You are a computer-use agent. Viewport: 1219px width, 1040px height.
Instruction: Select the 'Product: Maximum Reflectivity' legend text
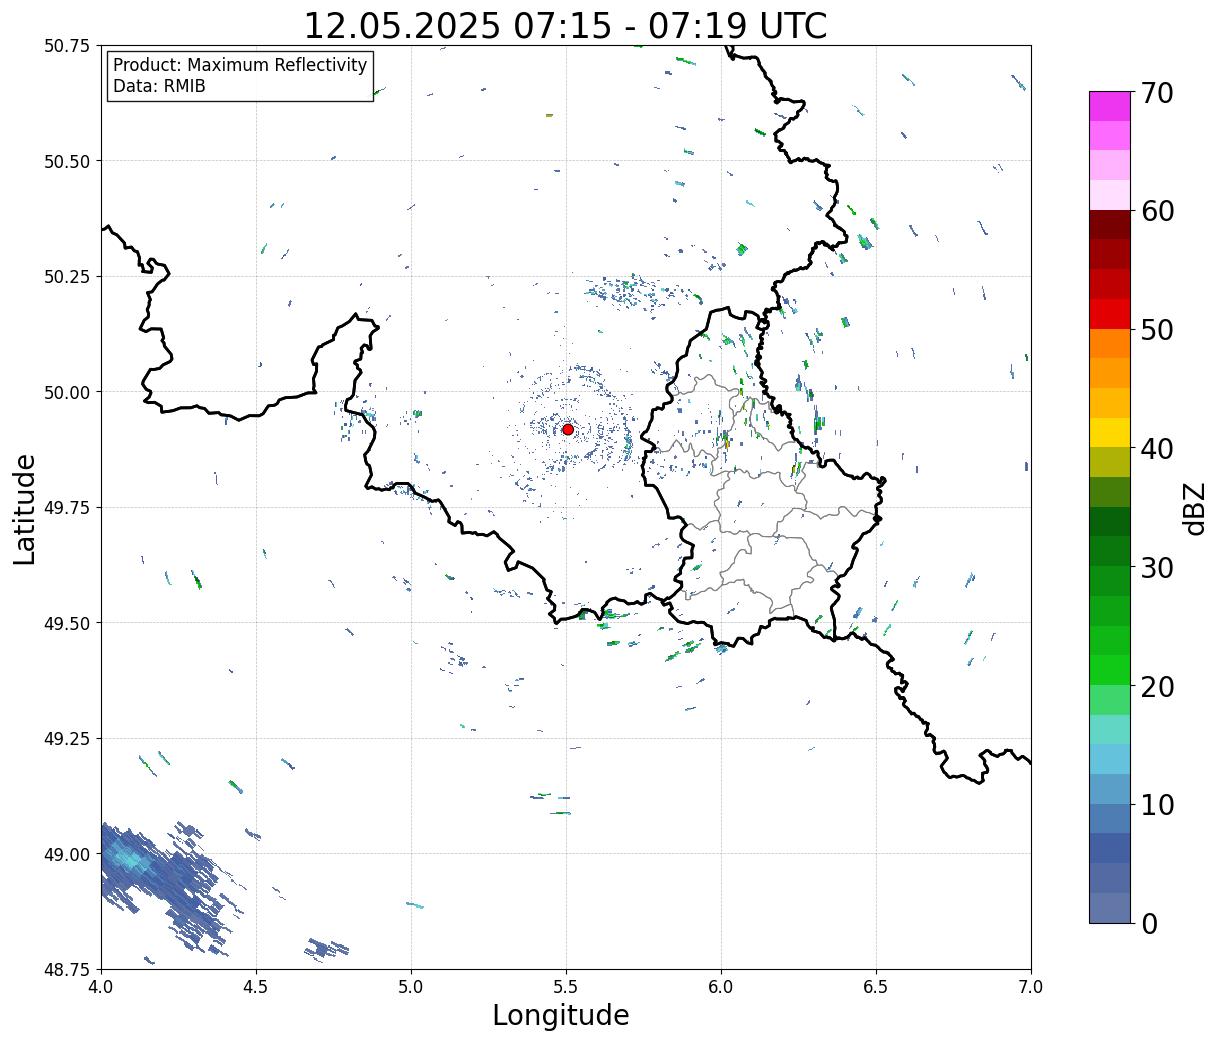pyautogui.click(x=240, y=65)
